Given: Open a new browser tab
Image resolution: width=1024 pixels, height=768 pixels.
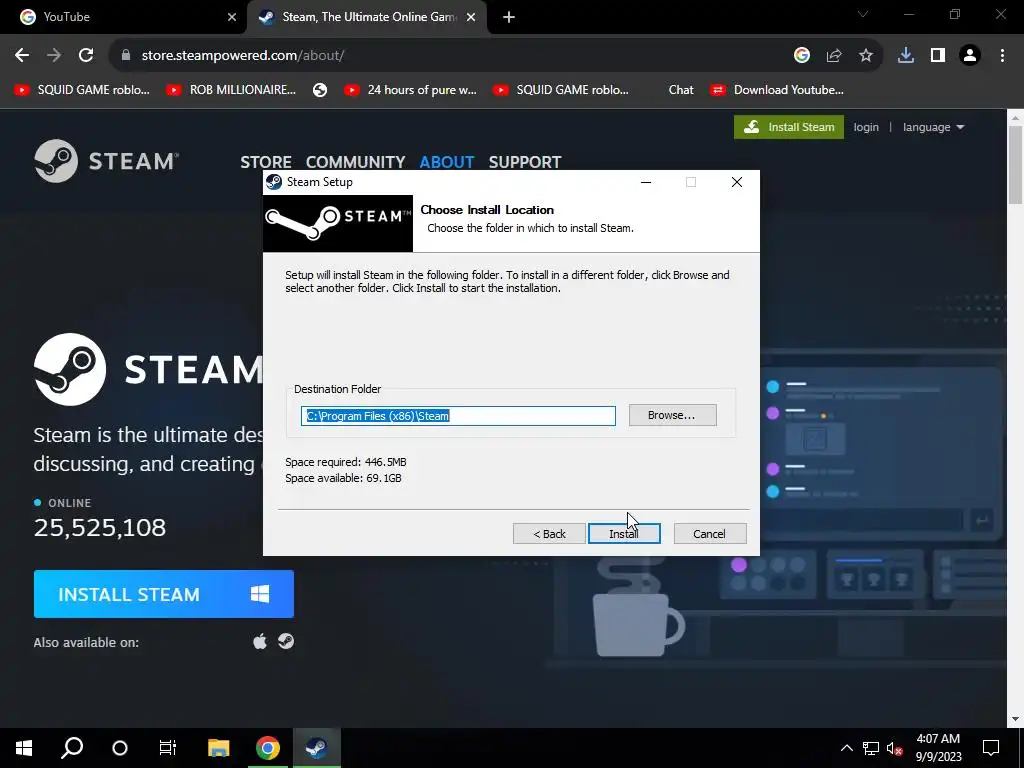Looking at the screenshot, I should [509, 17].
